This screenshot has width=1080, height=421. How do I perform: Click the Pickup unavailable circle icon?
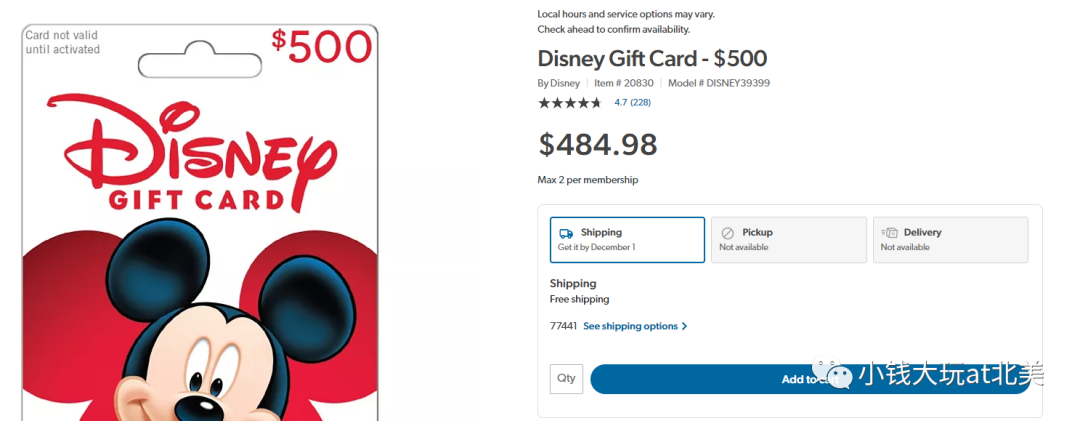[728, 232]
